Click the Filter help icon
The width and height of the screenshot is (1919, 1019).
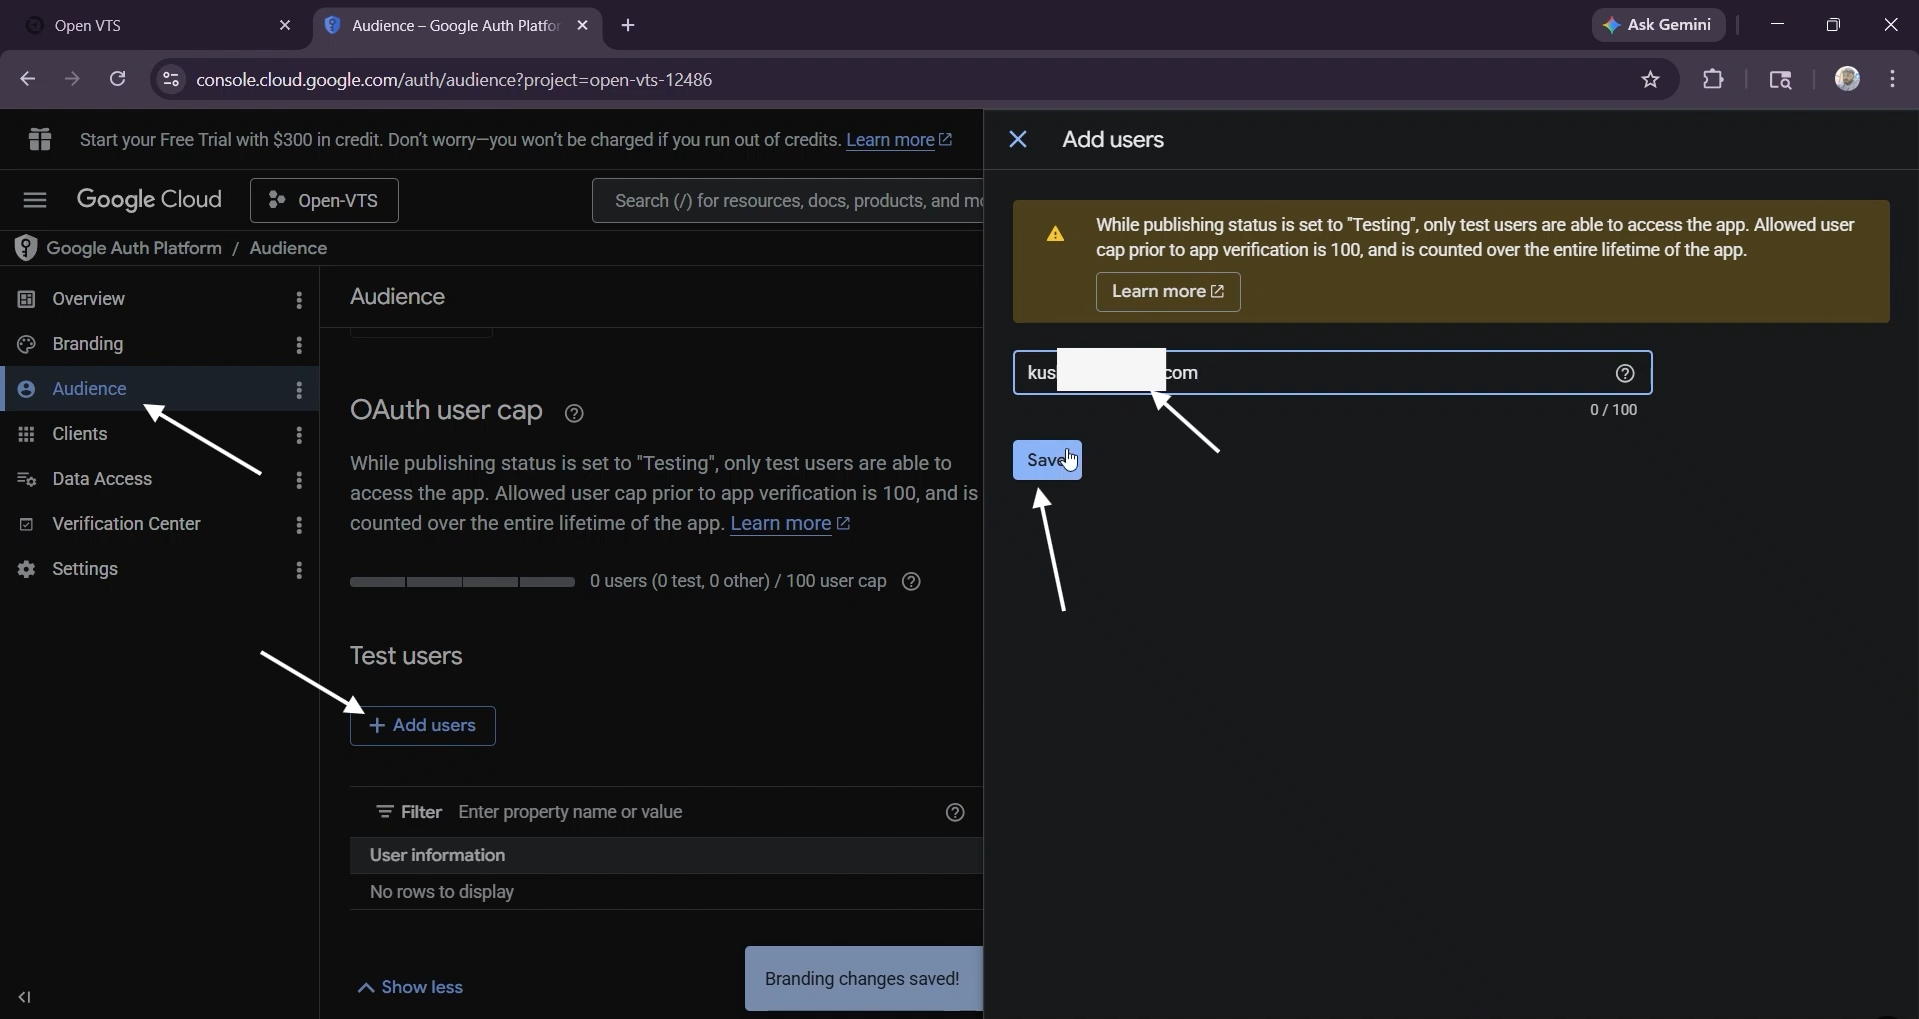(955, 813)
